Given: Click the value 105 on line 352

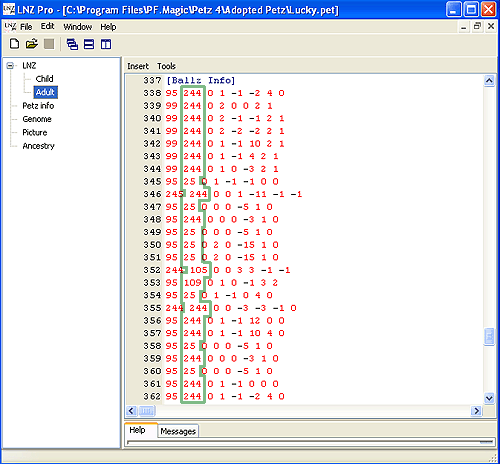Looking at the screenshot, I should tap(199, 270).
